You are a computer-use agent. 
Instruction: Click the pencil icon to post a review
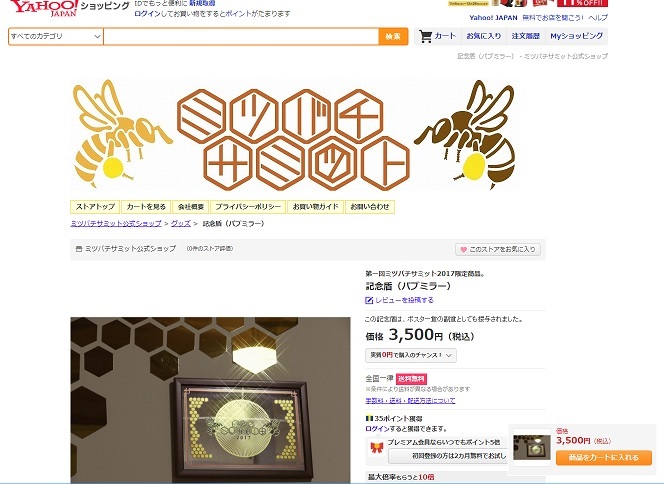click(369, 300)
